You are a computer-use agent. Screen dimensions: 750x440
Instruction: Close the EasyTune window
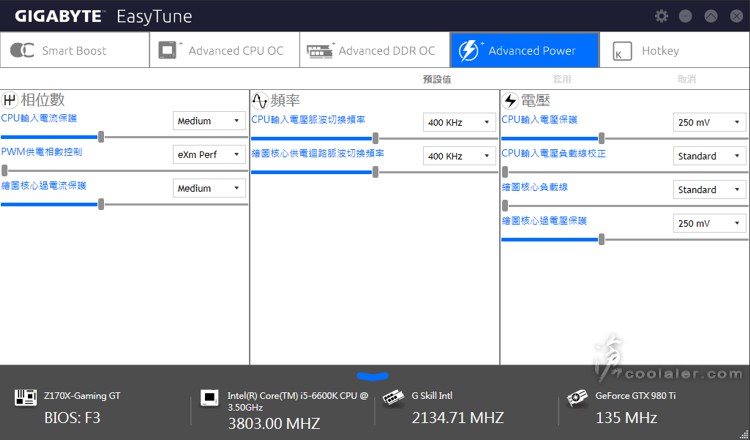click(x=737, y=16)
